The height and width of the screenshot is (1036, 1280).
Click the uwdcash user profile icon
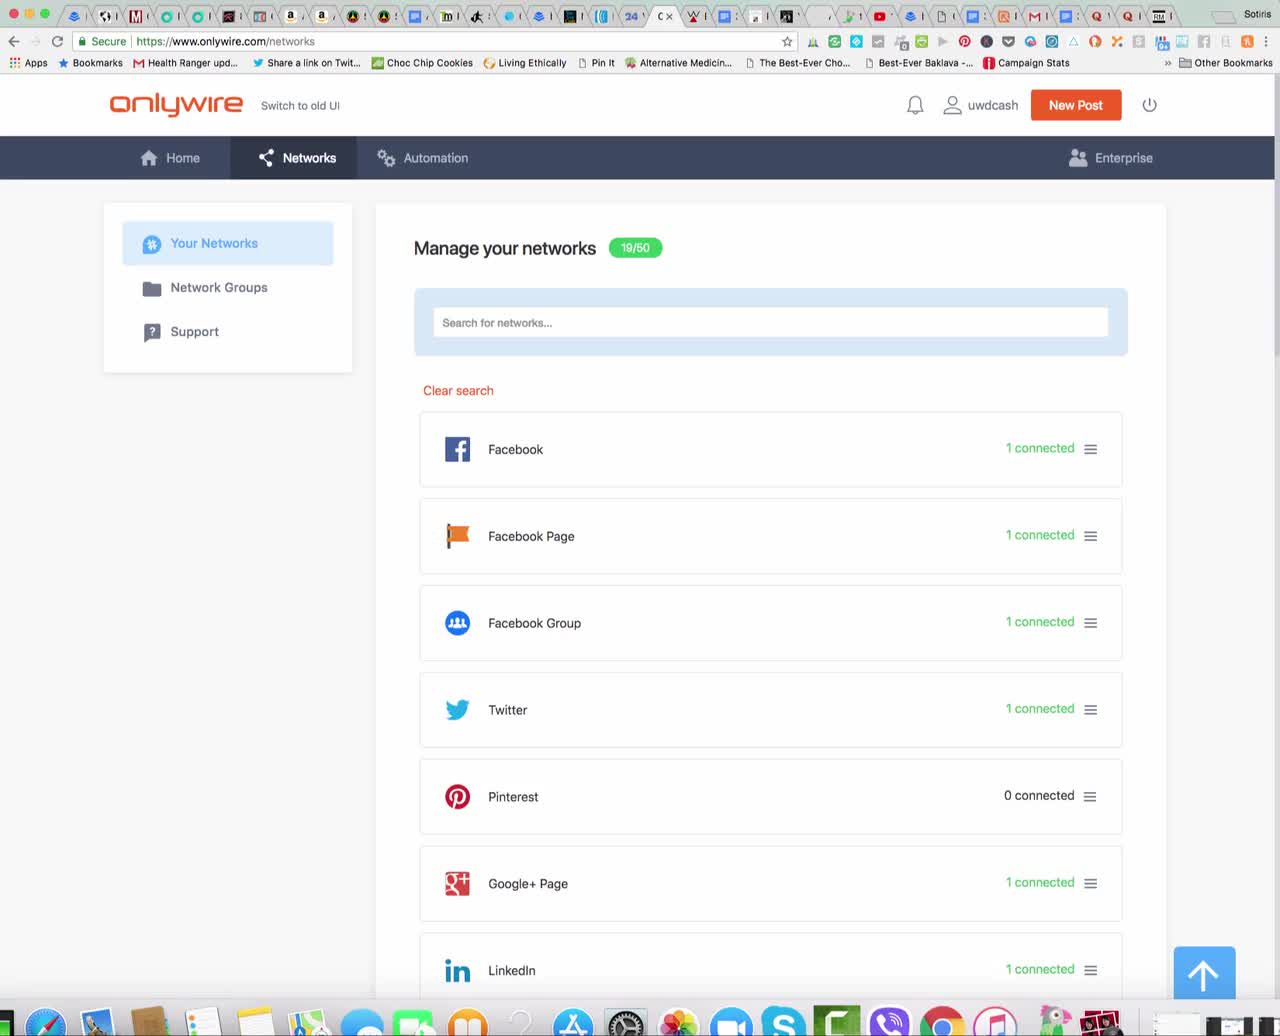[x=951, y=104]
